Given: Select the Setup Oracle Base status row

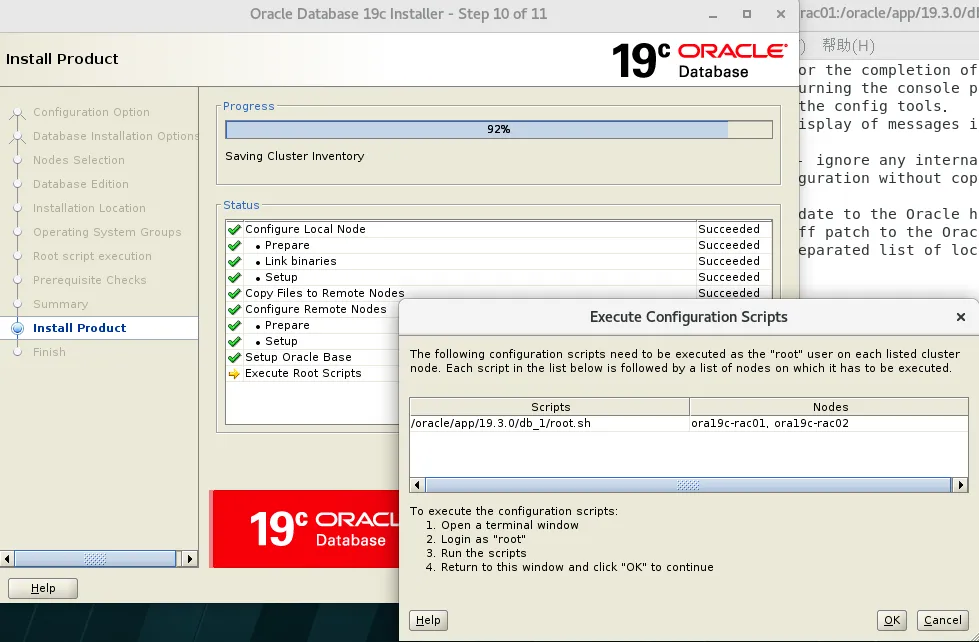Looking at the screenshot, I should click(312, 357).
